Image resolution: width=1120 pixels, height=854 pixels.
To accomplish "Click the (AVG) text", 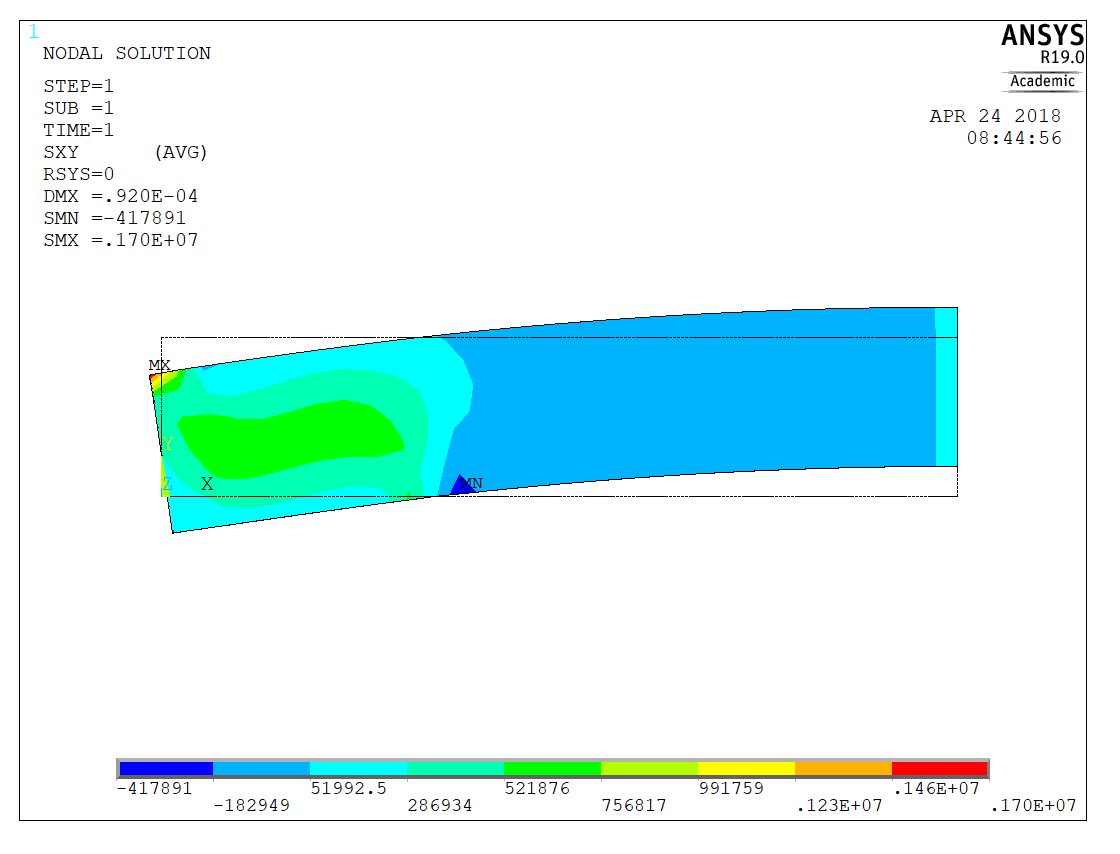I will [x=181, y=153].
